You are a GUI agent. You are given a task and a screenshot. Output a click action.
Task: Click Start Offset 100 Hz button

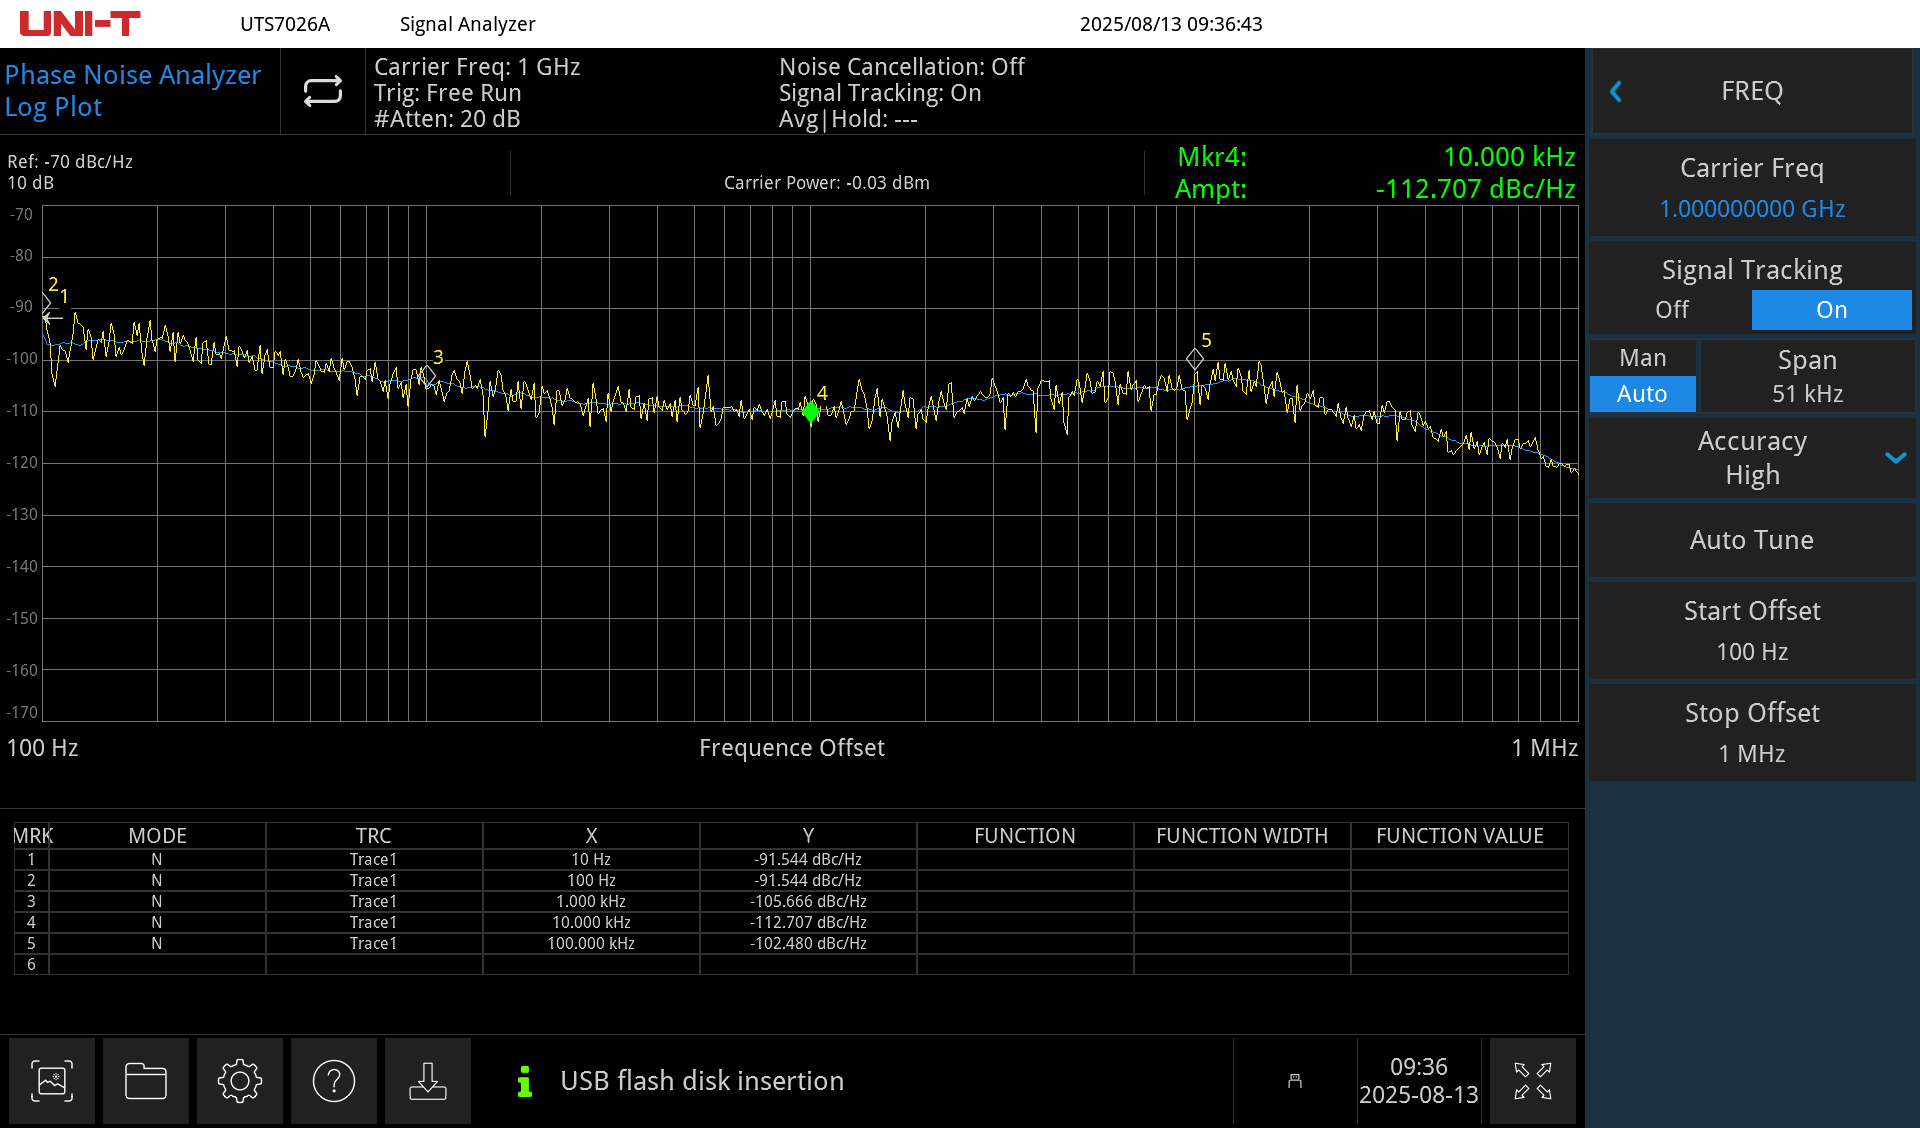(x=1751, y=630)
